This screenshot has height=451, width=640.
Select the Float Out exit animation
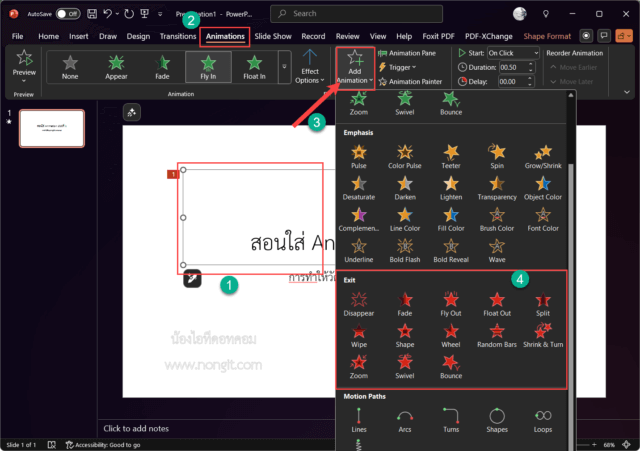(x=497, y=304)
